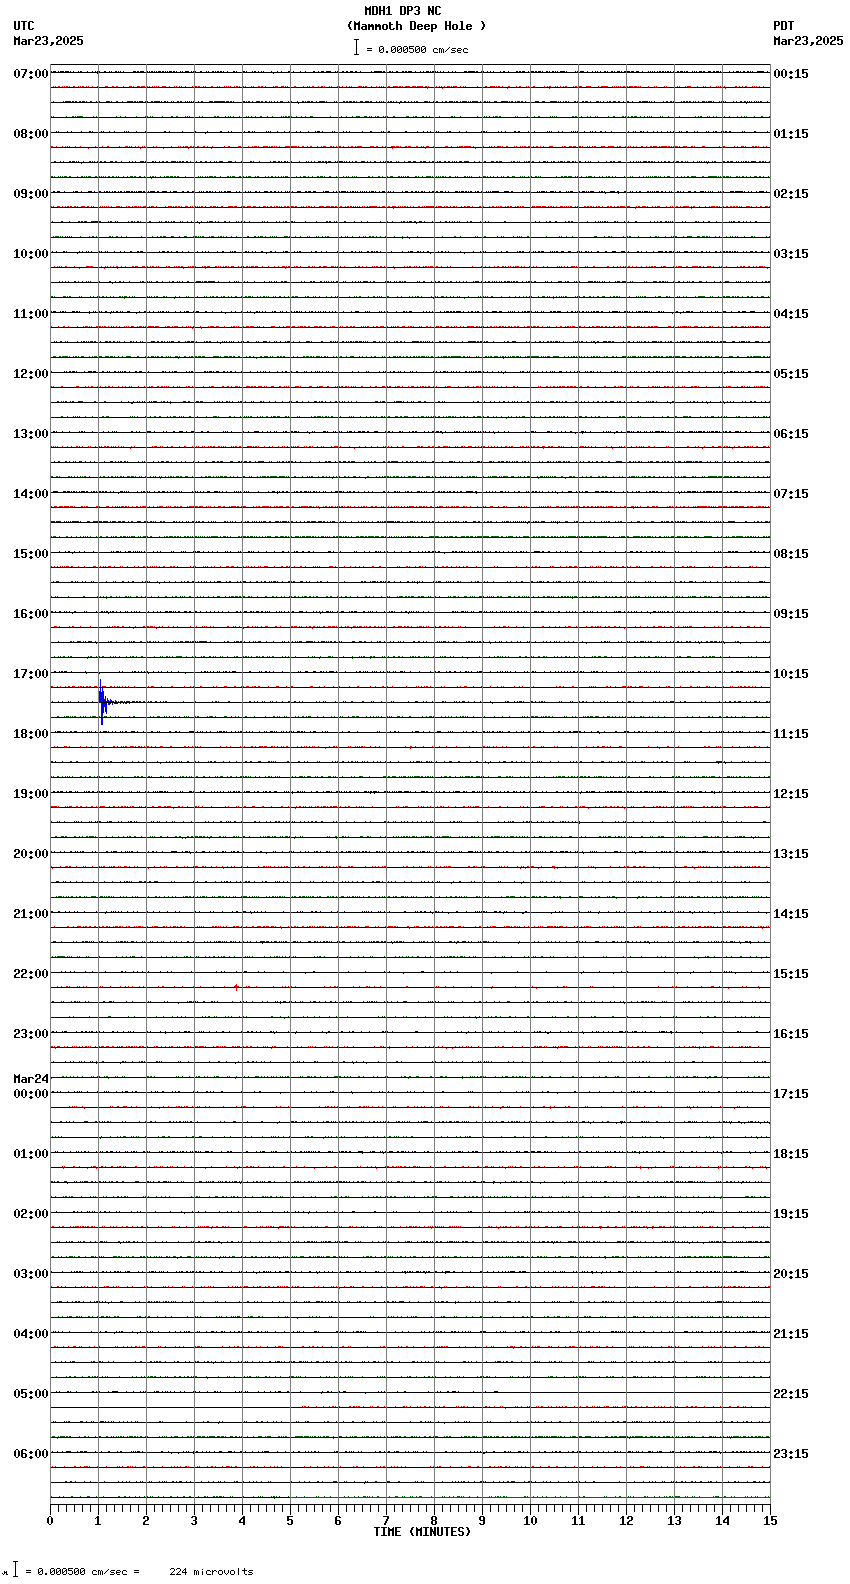Screen dimensions: 850x1584
Task: Click the PDT label at top right
Action: 783,26
